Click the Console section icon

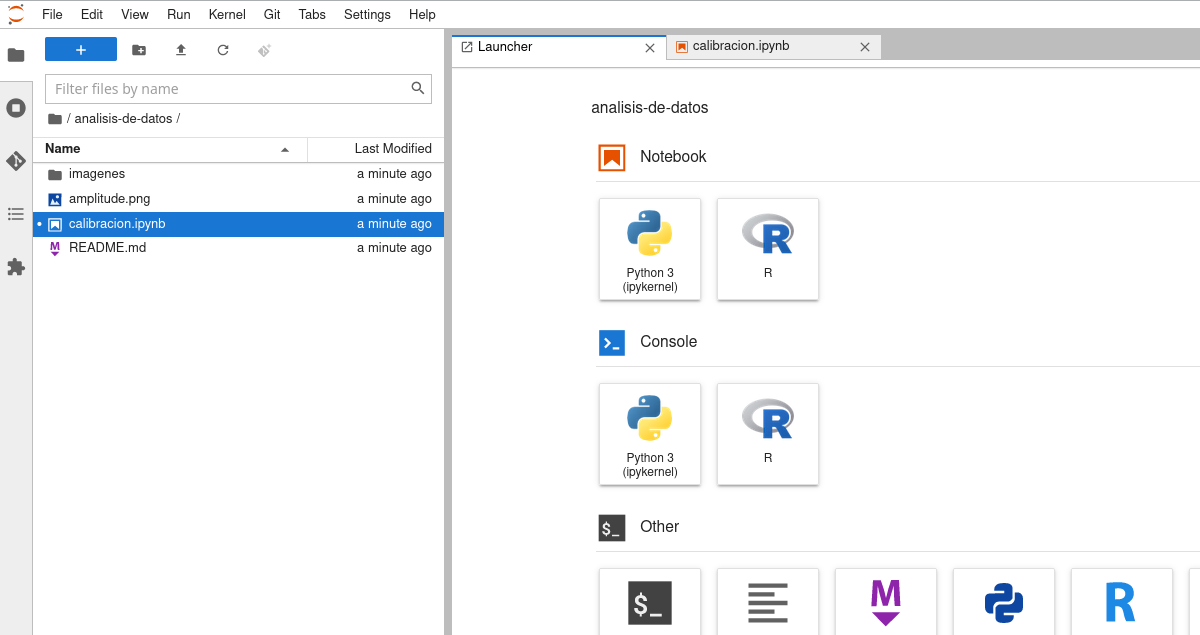point(612,342)
